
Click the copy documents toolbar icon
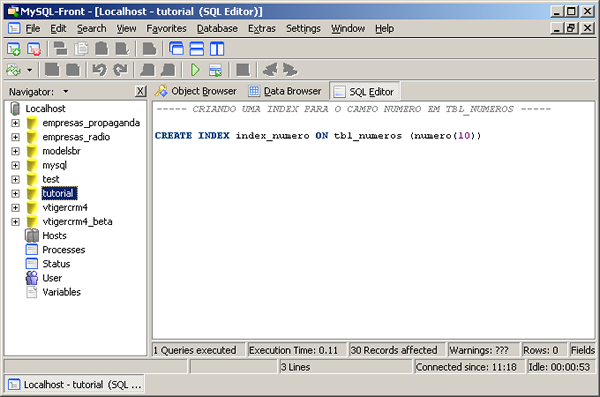[81, 49]
